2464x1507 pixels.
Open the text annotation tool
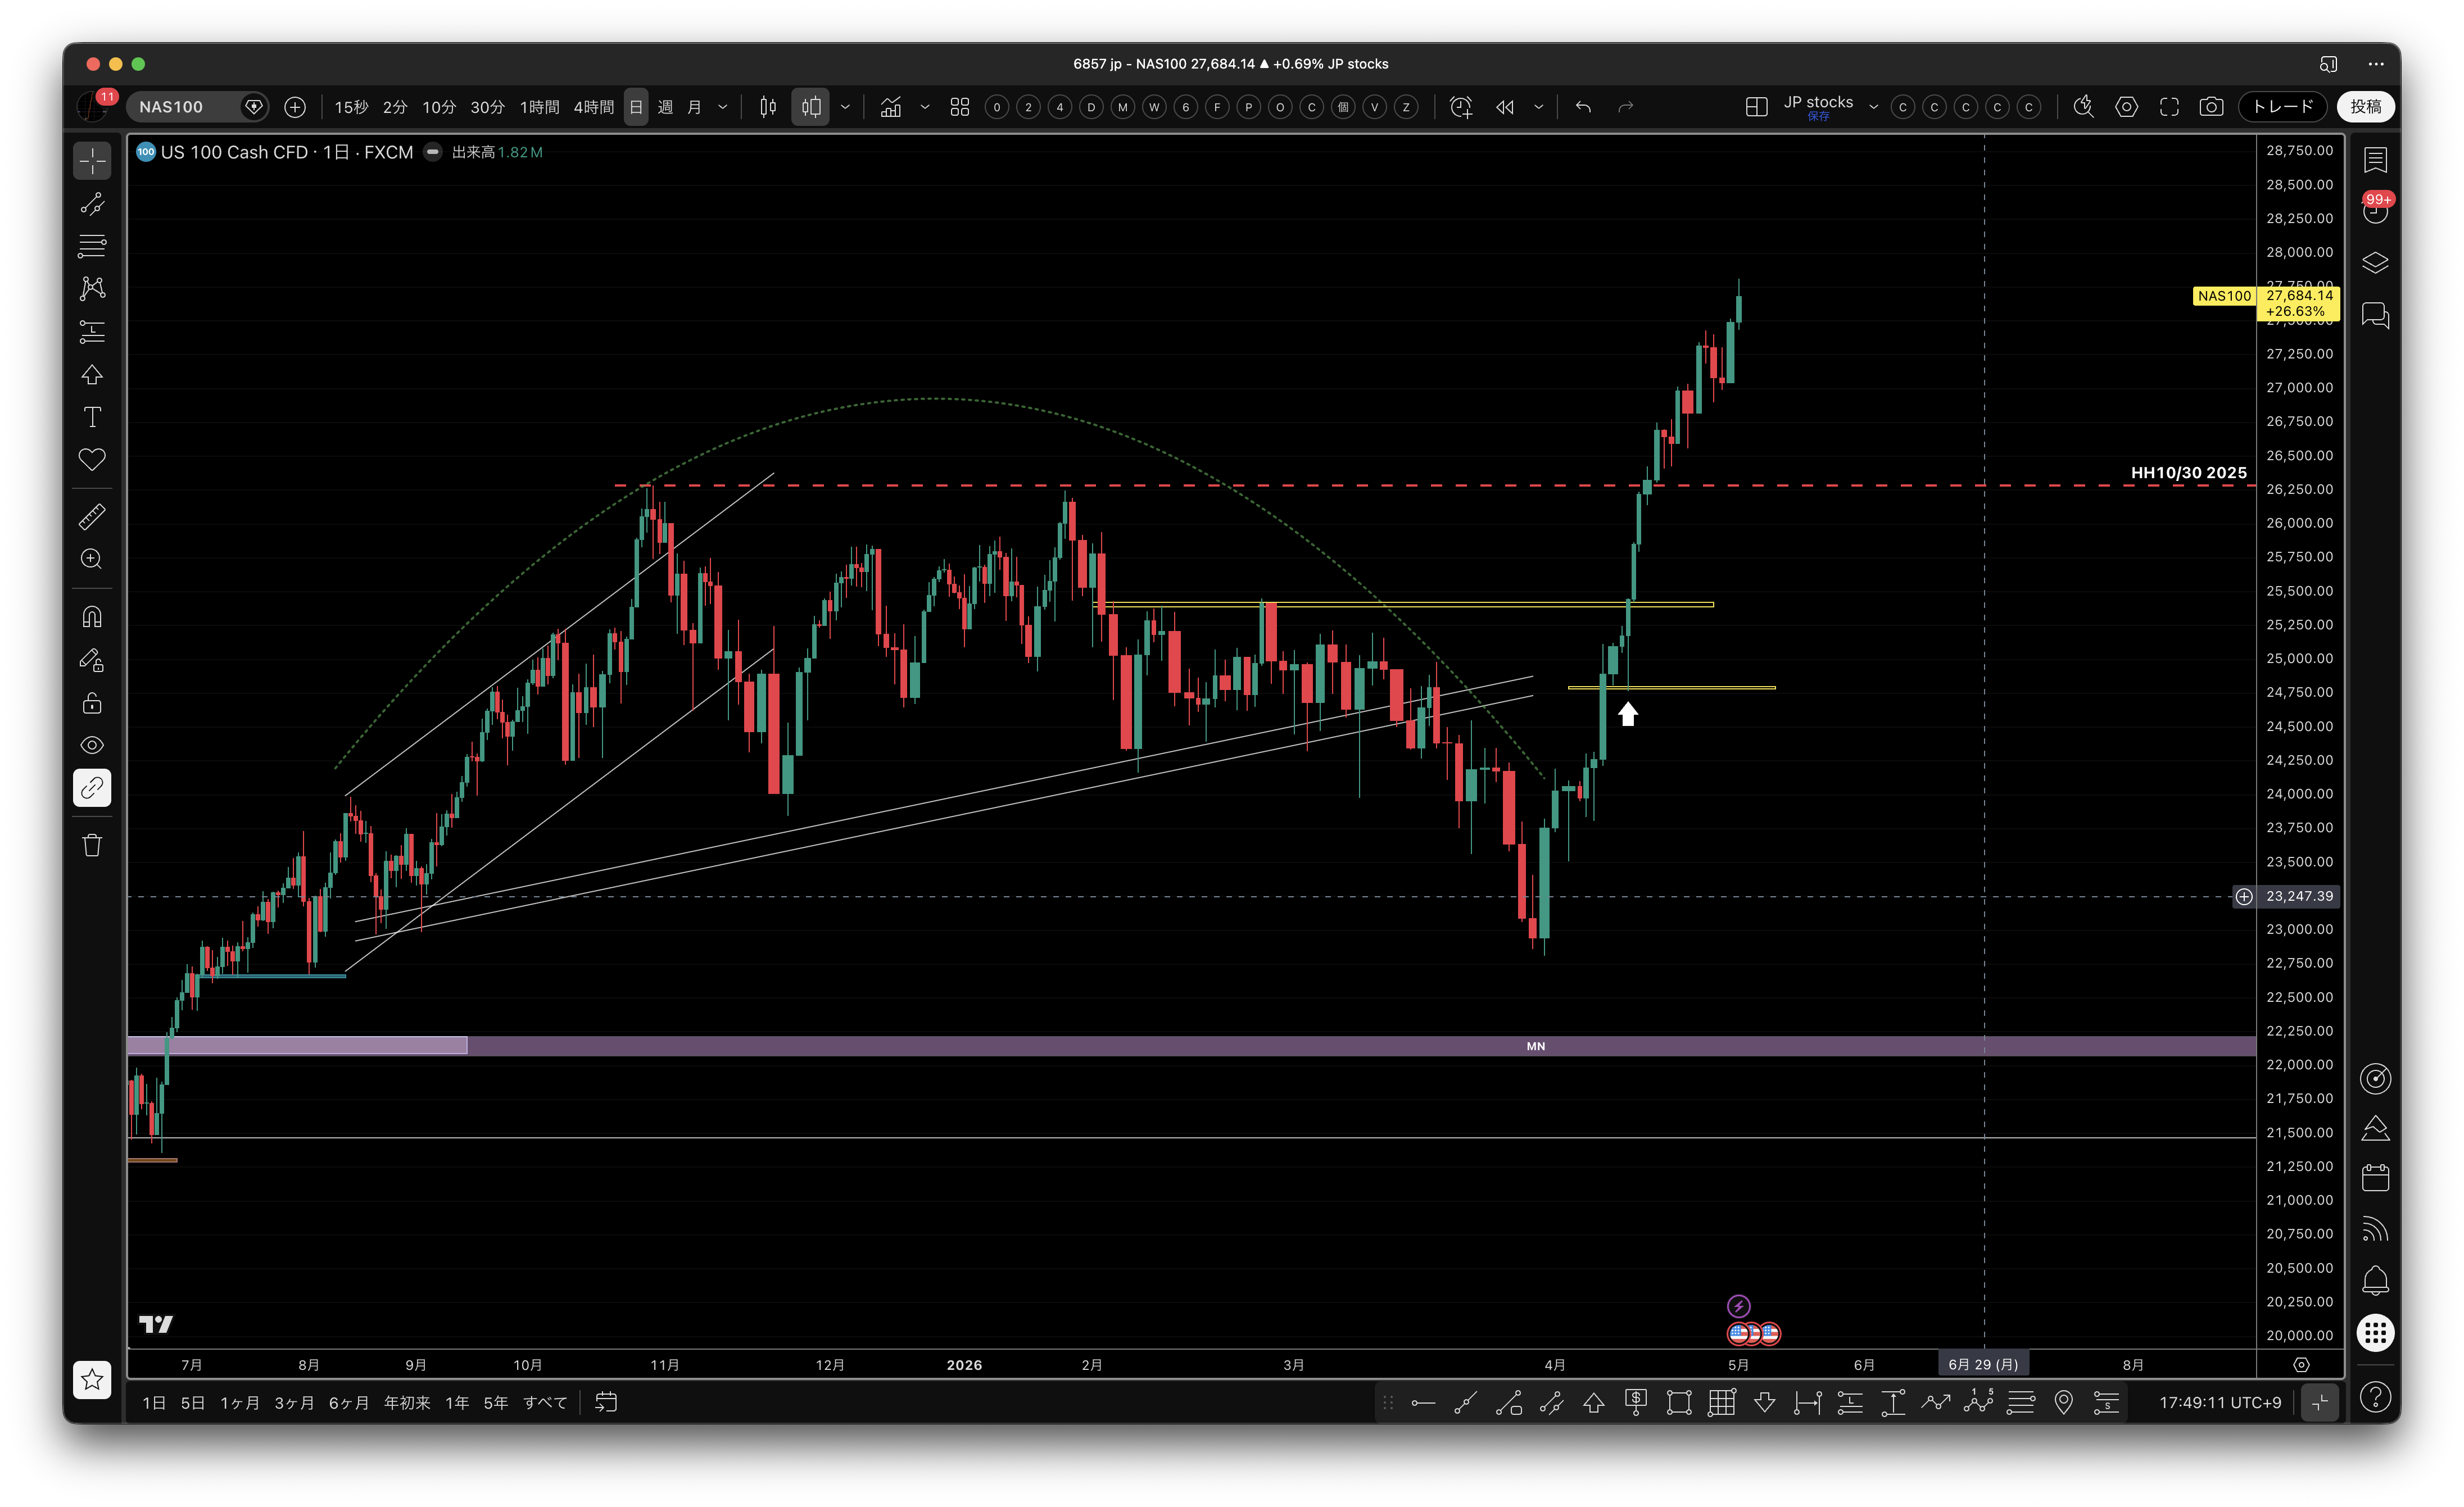click(92, 417)
